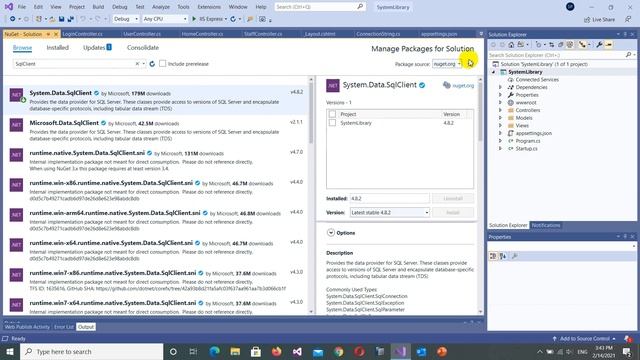This screenshot has width=640, height=360.
Task: Click the browser refresh icon beside IIS Express
Action: click(233, 19)
